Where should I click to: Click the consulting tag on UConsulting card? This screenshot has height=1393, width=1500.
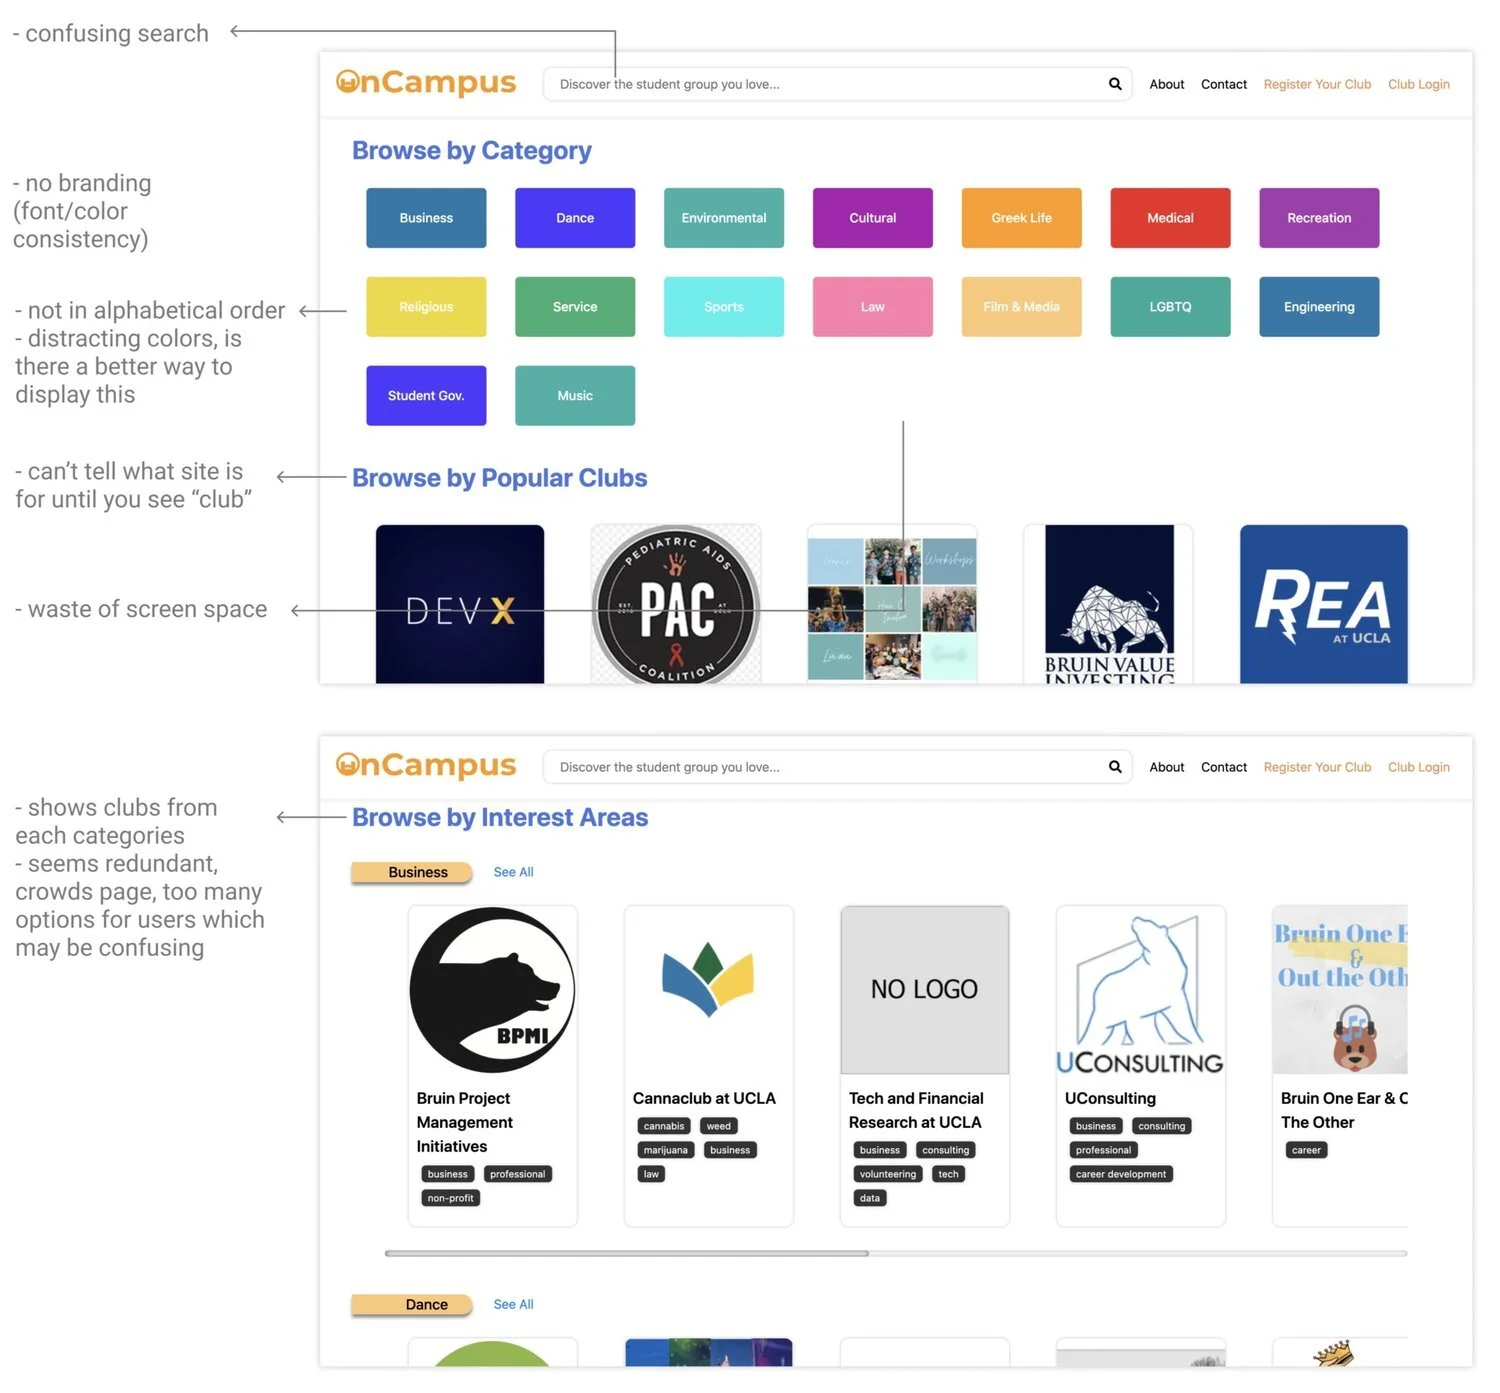tap(1162, 1126)
